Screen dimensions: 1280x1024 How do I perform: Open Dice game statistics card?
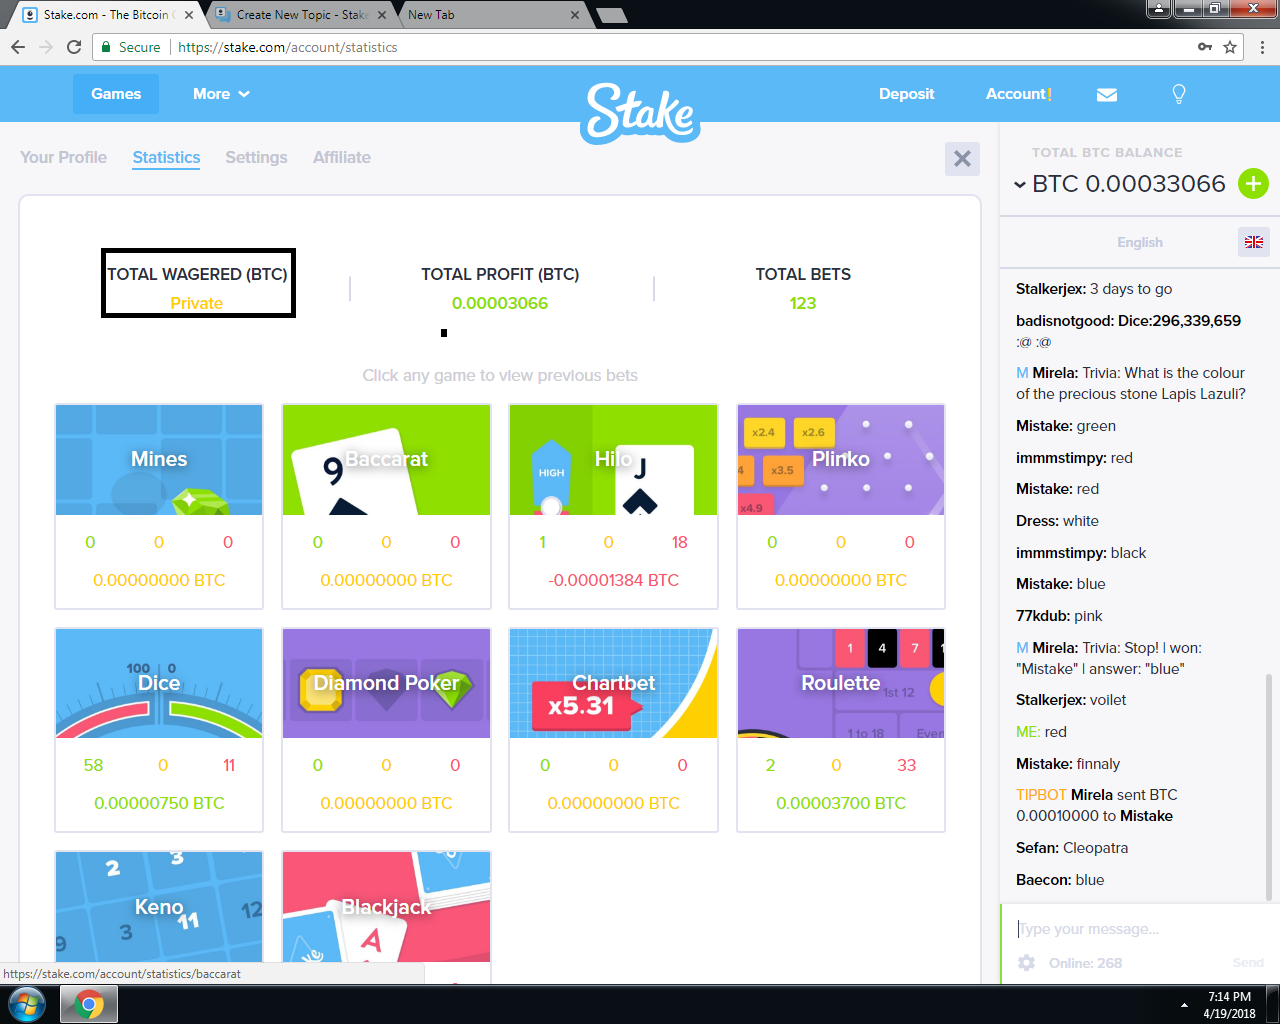pyautogui.click(x=159, y=730)
